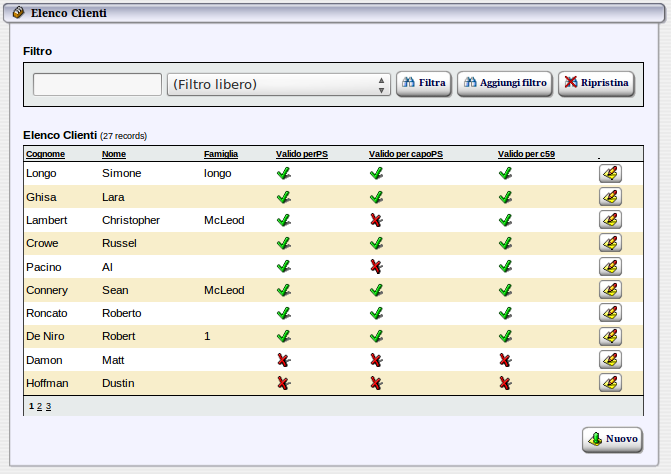
Task: Sort table by Cognome column
Action: (x=46, y=154)
